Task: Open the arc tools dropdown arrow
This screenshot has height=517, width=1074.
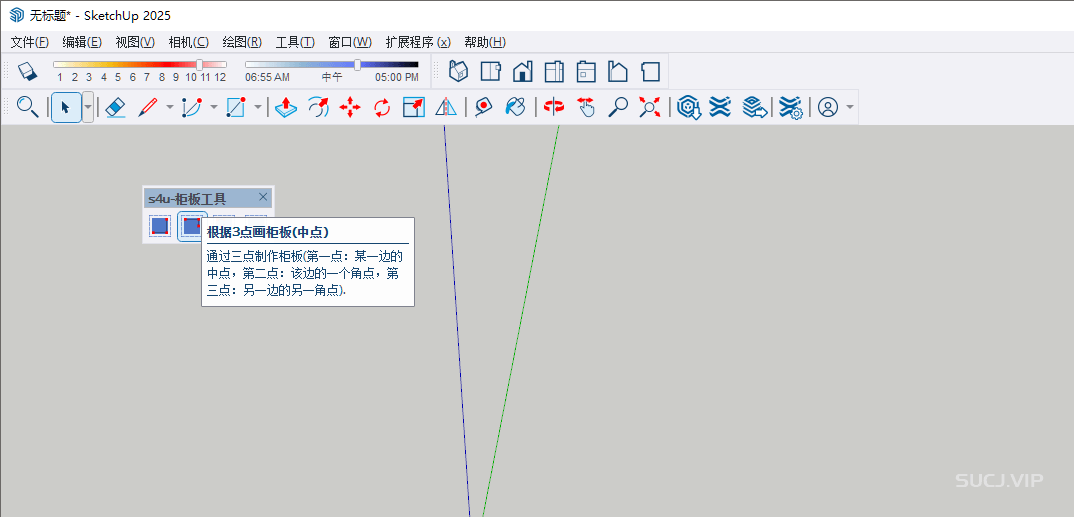Action: 214,107
